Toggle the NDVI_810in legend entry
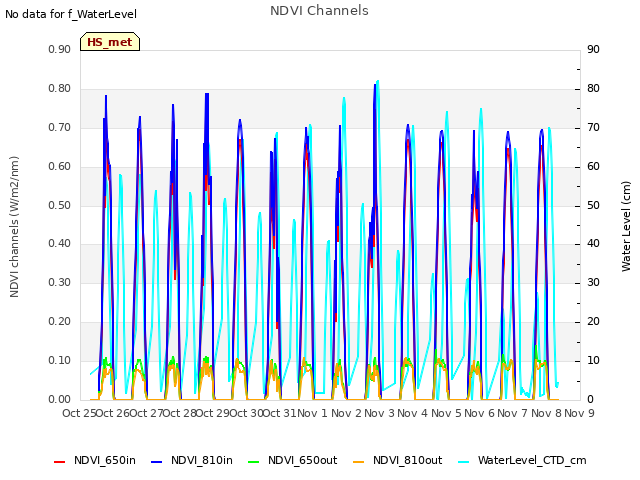The image size is (640, 480). [192, 460]
